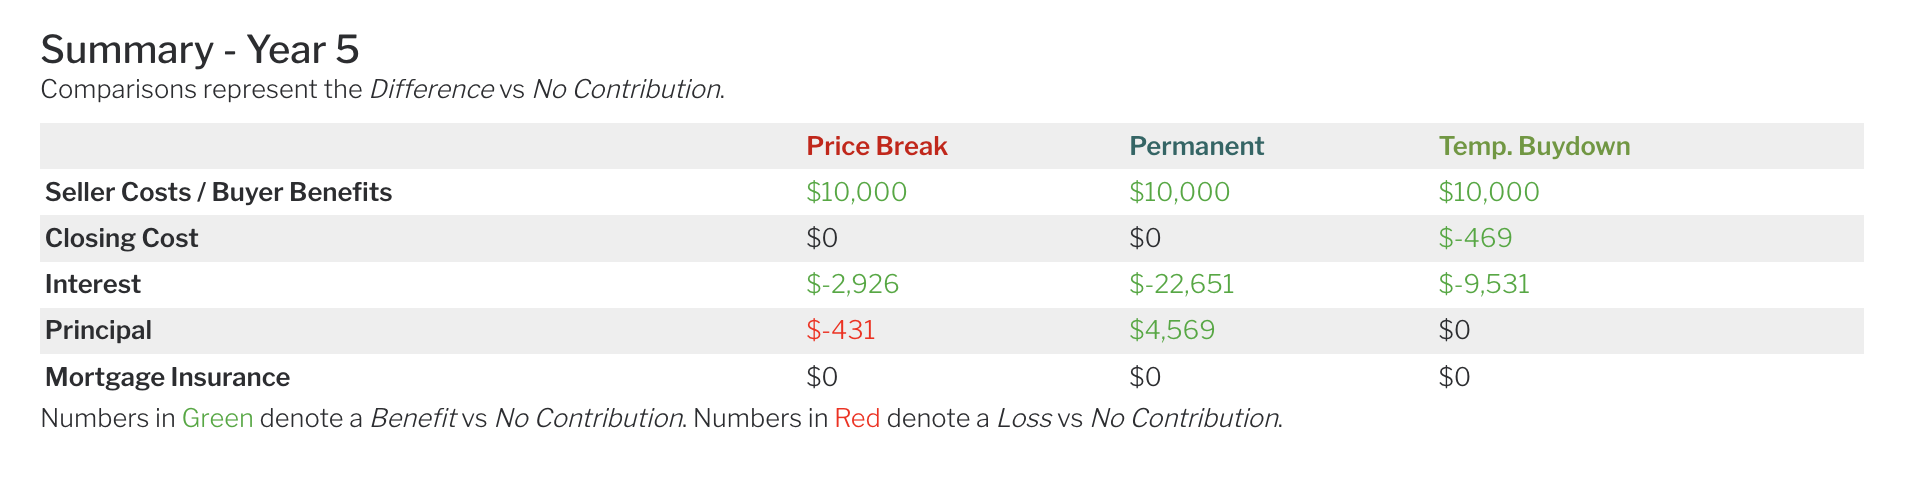1906x500 pixels.
Task: Select the Closing Cost row label
Action: pyautogui.click(x=121, y=238)
